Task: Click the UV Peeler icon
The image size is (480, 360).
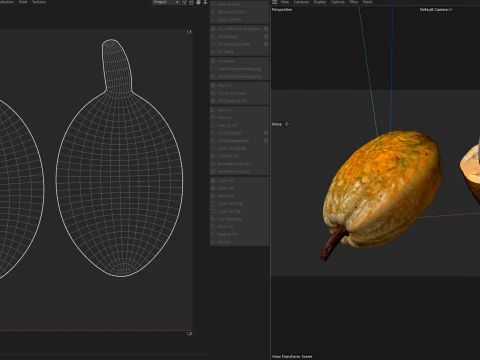Action: pos(213,61)
